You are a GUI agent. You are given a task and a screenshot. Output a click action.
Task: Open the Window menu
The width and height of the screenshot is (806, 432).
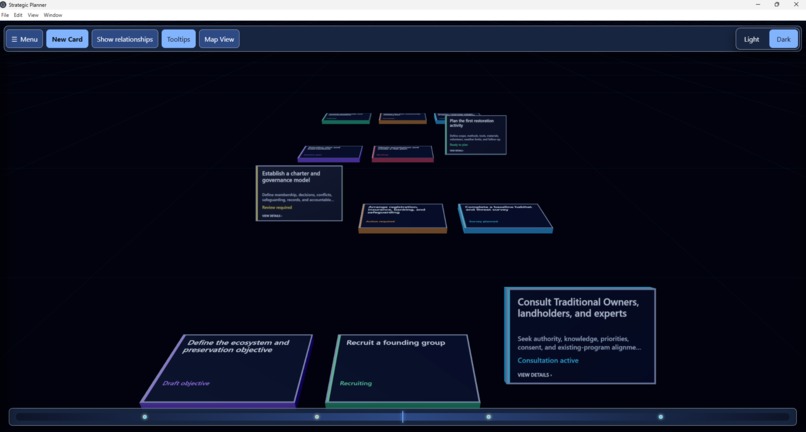coord(53,15)
